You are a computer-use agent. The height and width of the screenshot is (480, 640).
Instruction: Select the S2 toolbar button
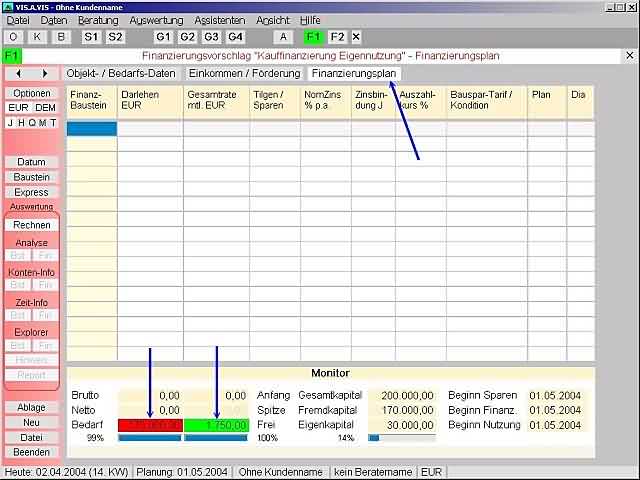pyautogui.click(x=115, y=37)
